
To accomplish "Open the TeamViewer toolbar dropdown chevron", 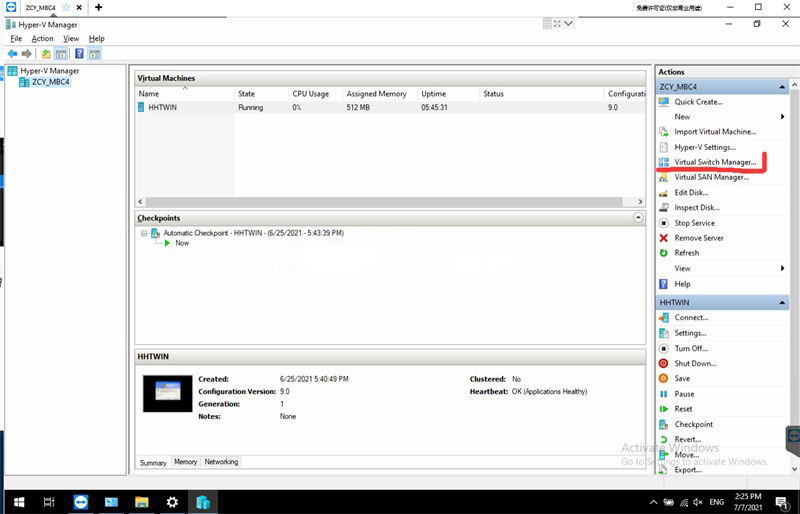I will click(x=568, y=23).
